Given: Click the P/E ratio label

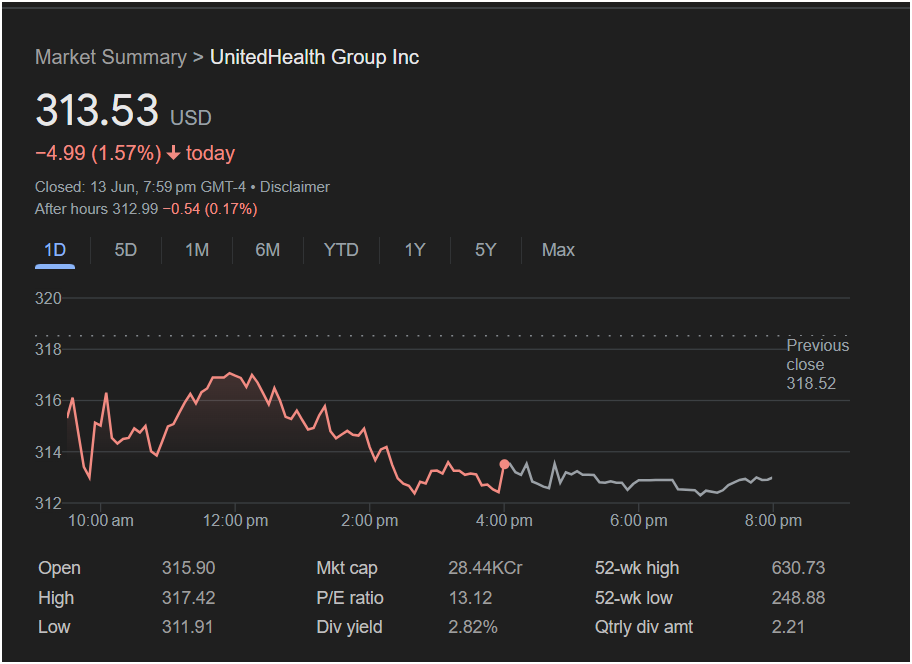Looking at the screenshot, I should tap(350, 598).
